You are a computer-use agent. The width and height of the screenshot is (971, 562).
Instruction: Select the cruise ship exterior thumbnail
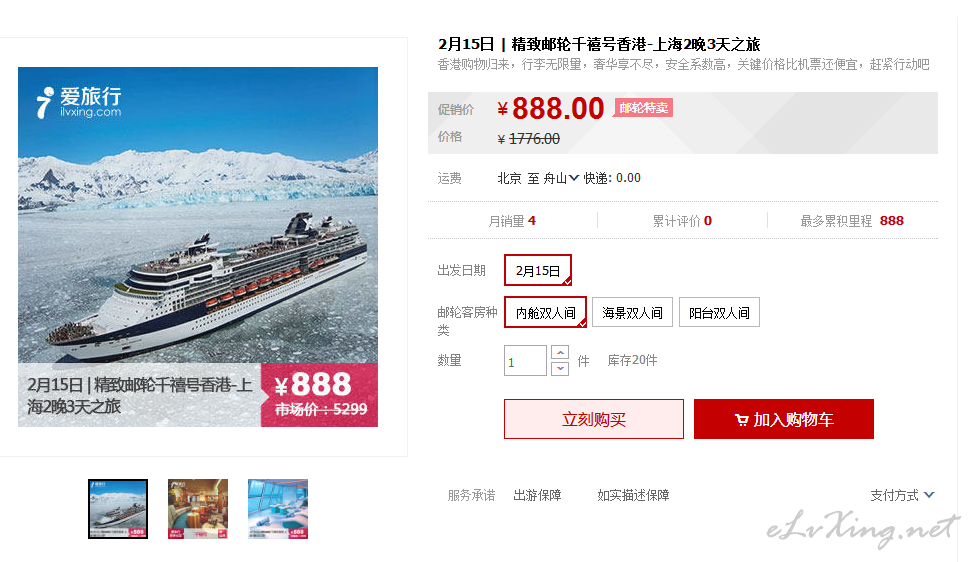(x=118, y=509)
